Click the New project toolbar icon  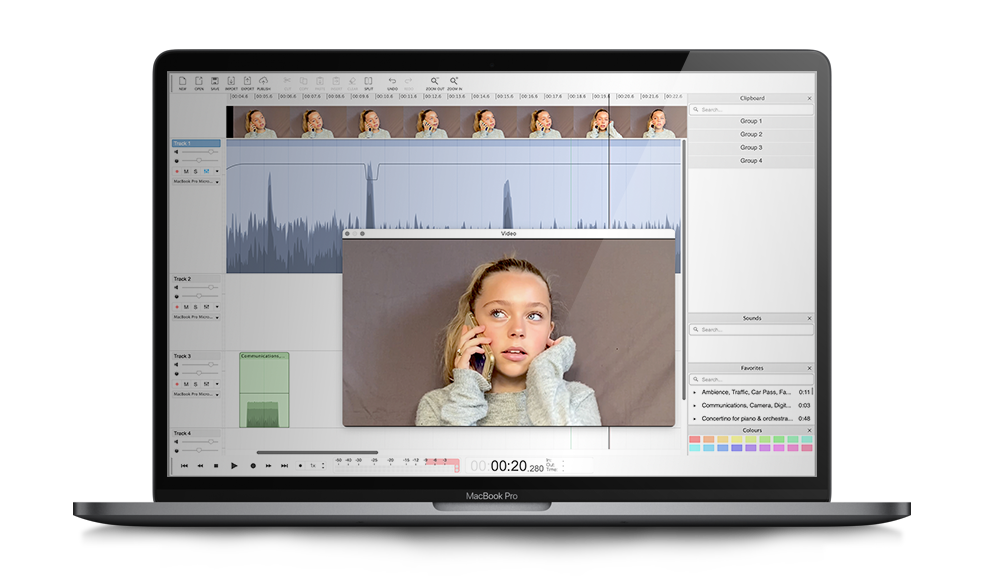[183, 82]
